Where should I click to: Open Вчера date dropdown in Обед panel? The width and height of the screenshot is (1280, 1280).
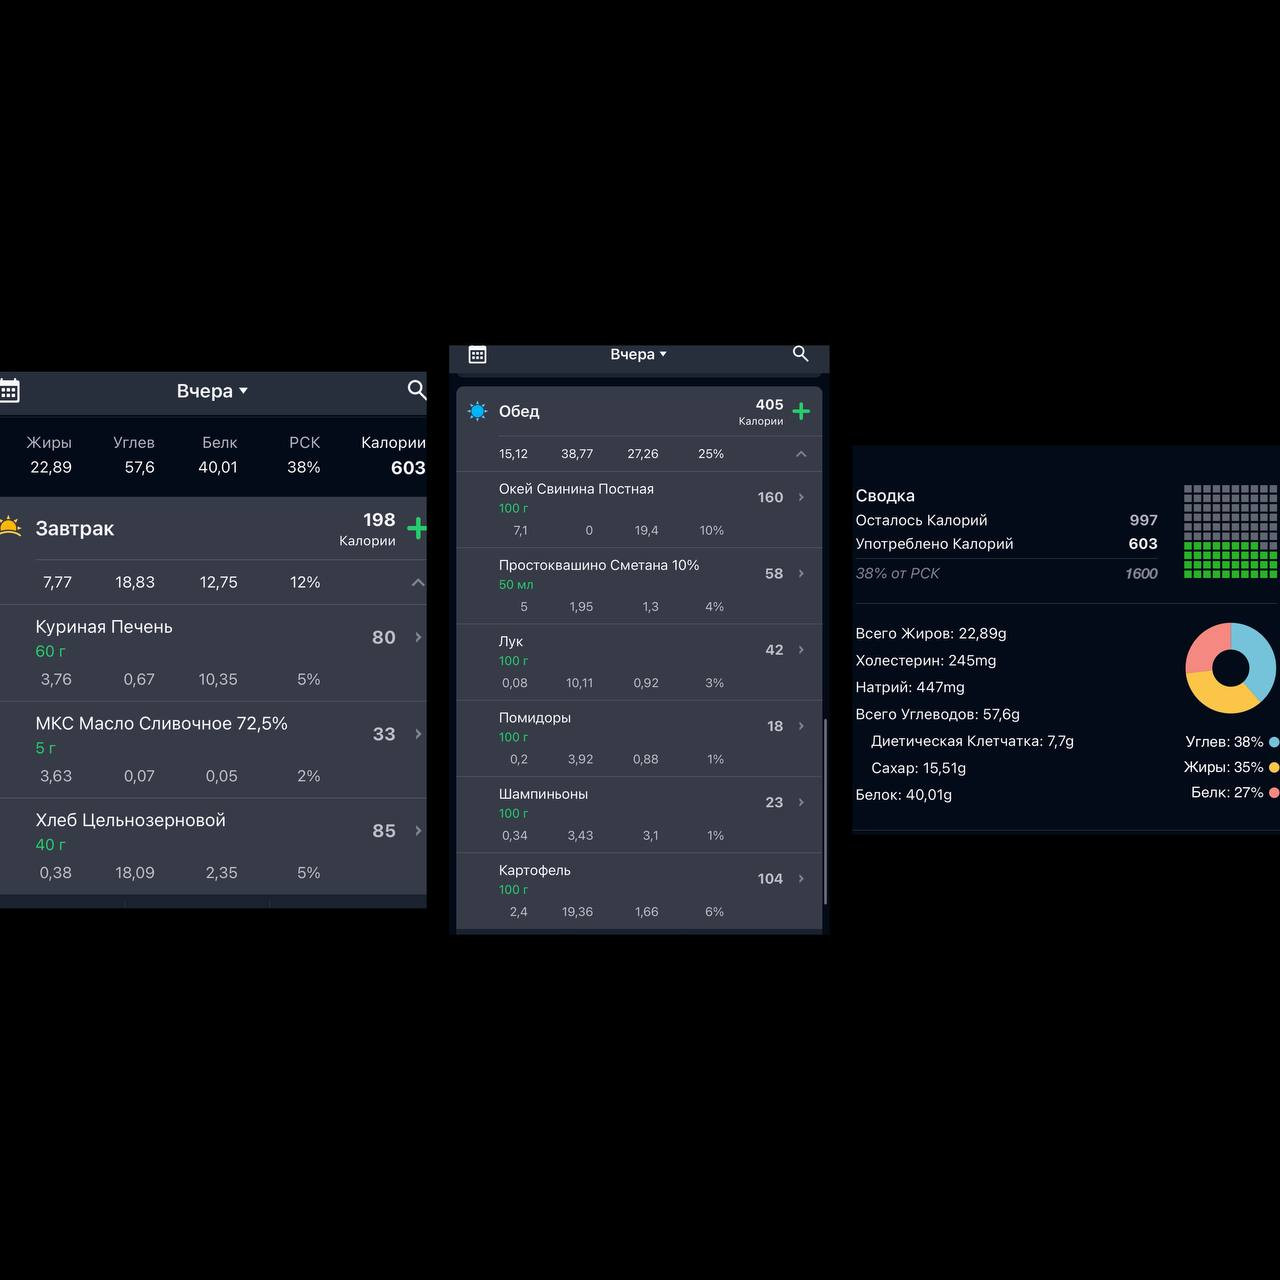(638, 354)
